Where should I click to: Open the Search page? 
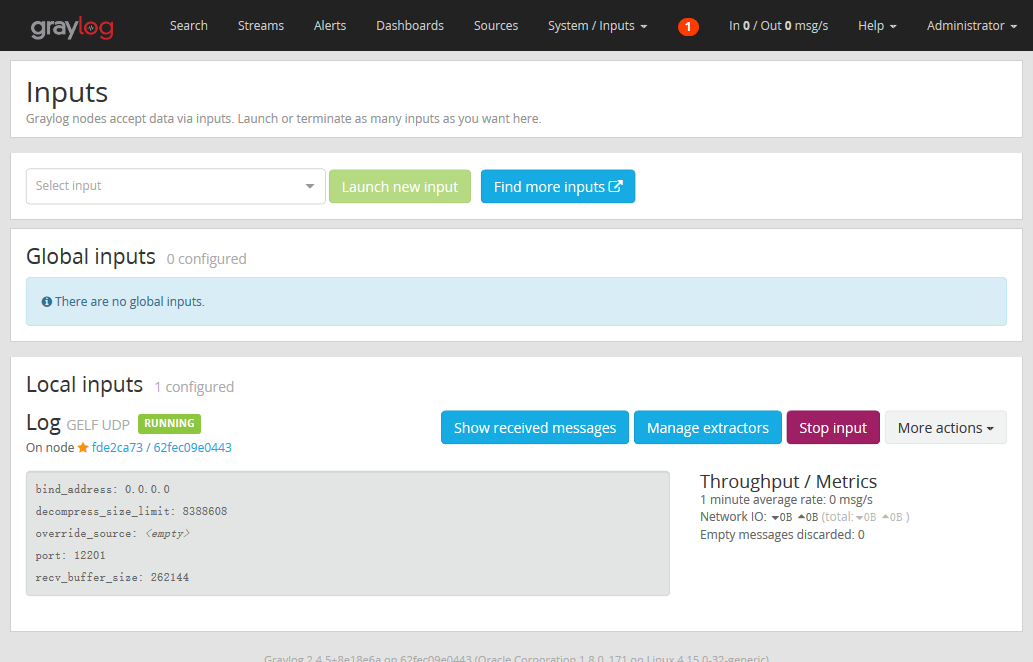[188, 26]
